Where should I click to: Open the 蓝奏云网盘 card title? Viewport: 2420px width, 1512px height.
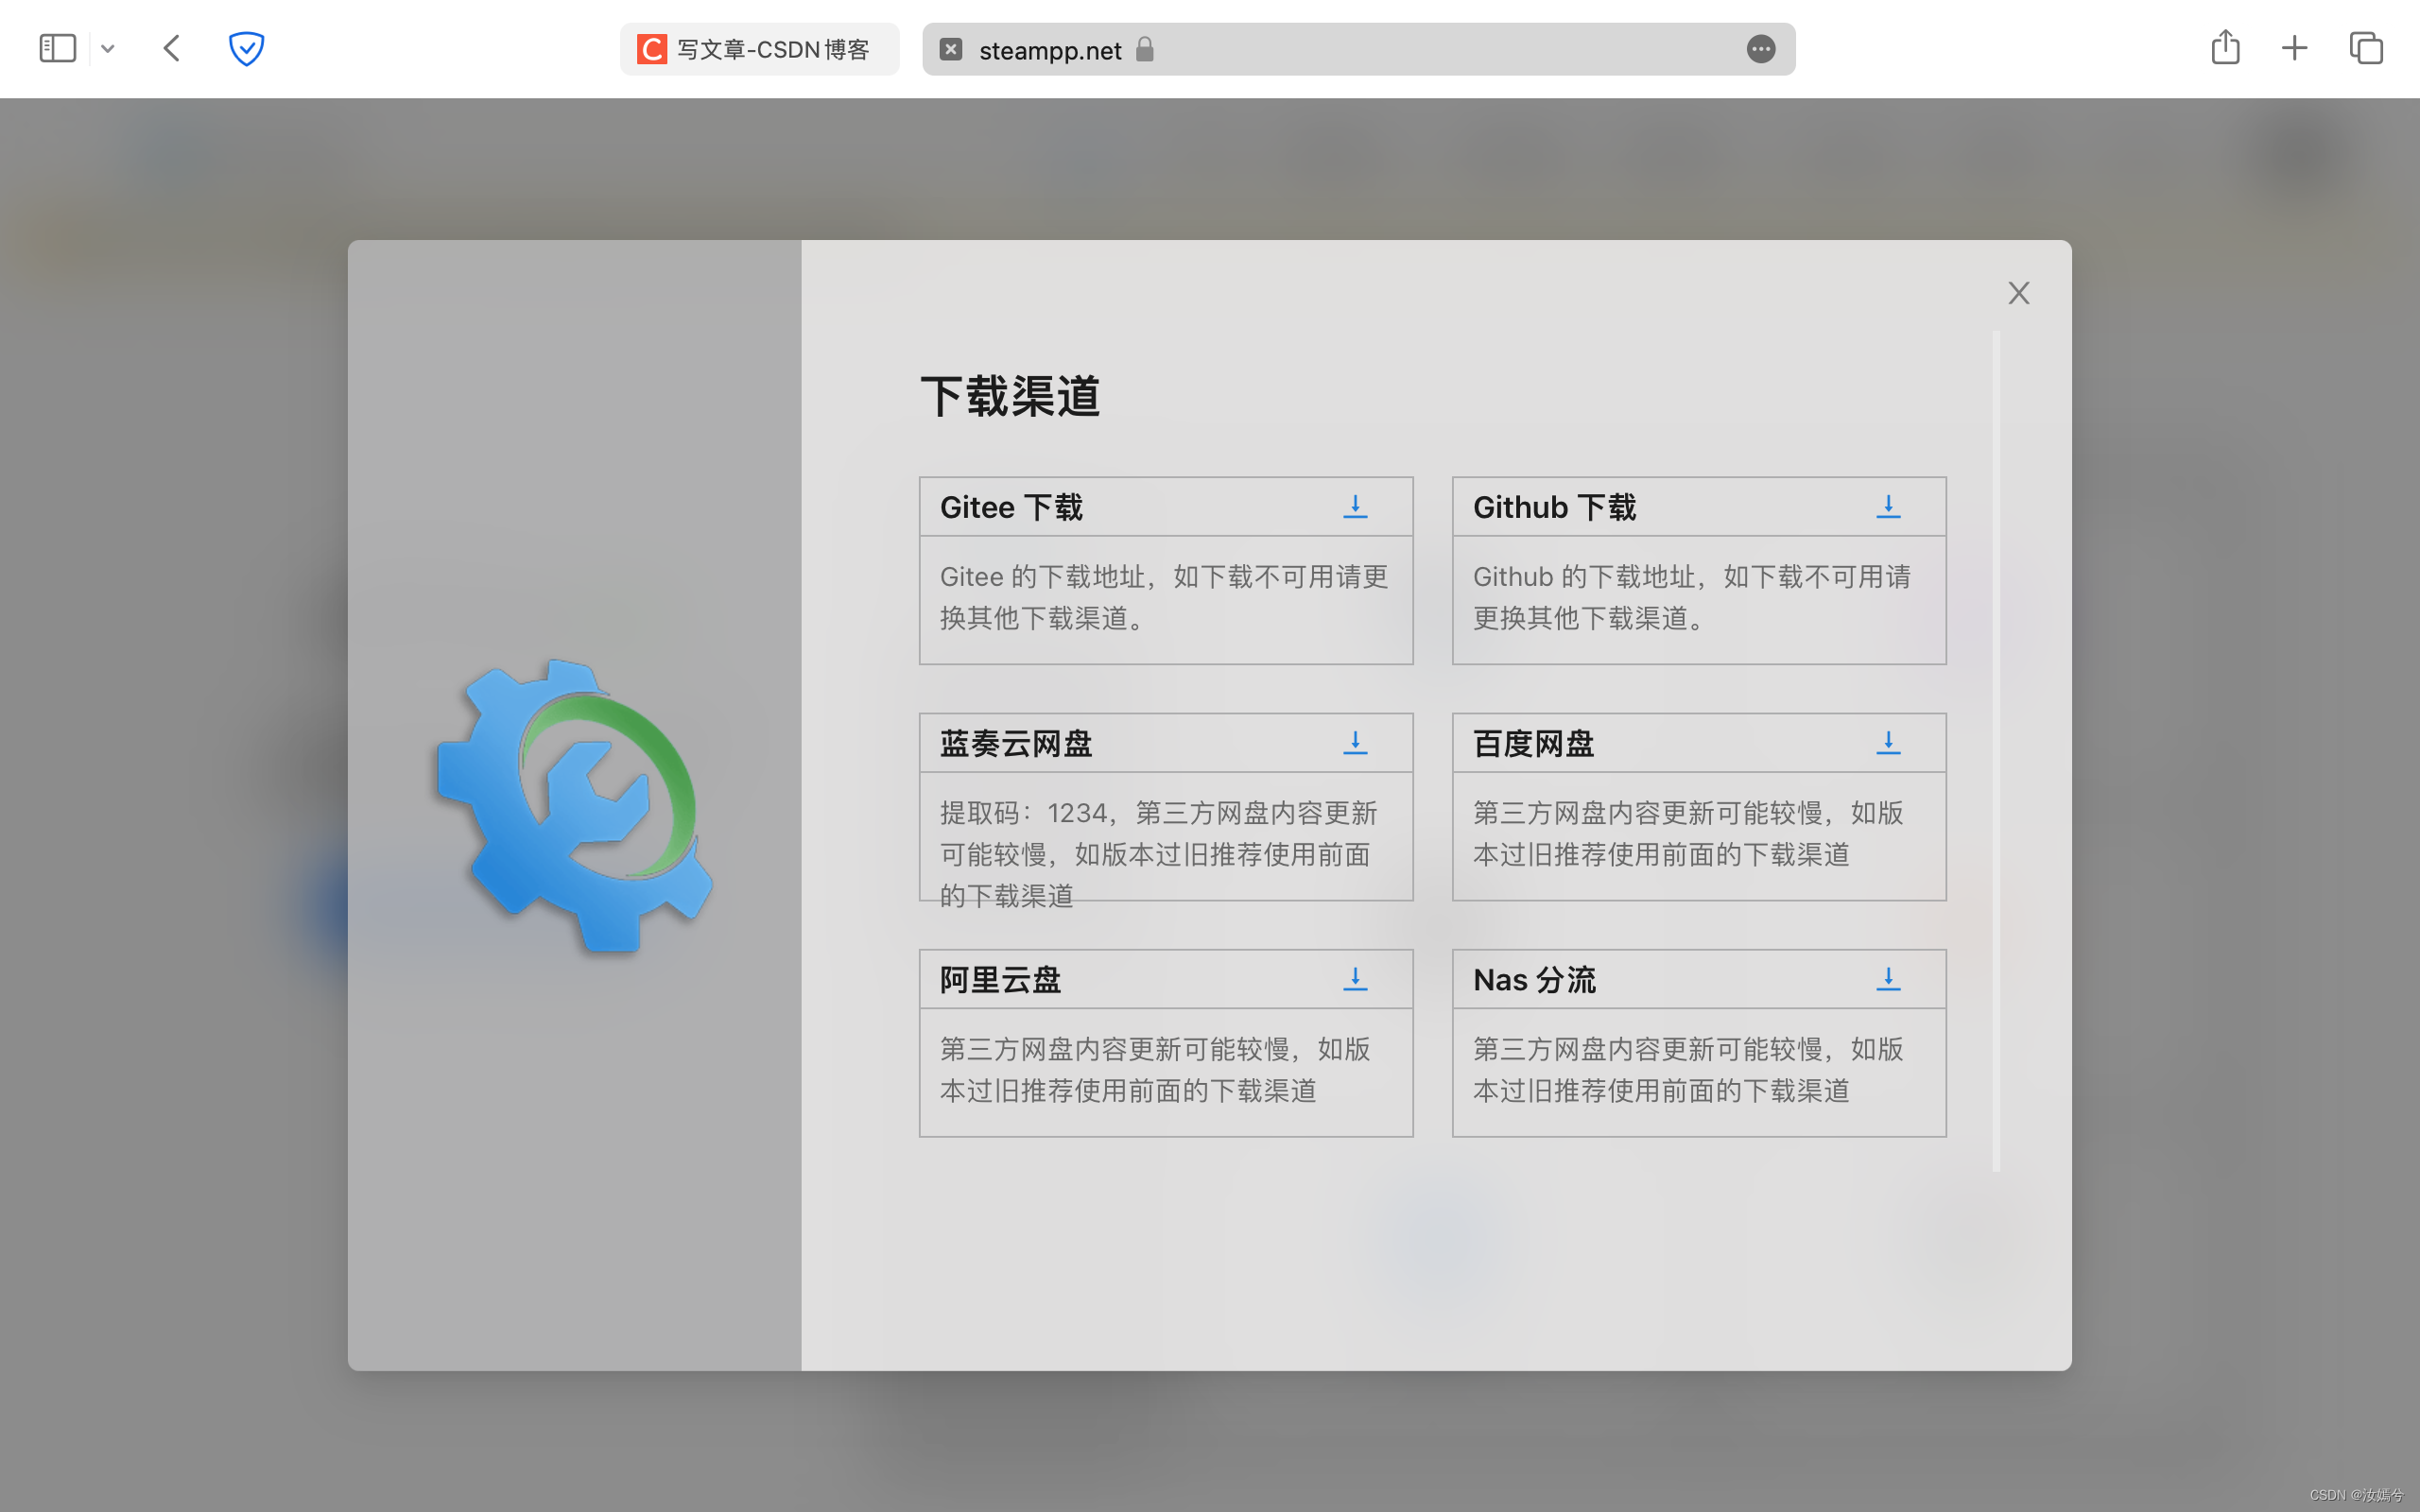tap(1016, 743)
